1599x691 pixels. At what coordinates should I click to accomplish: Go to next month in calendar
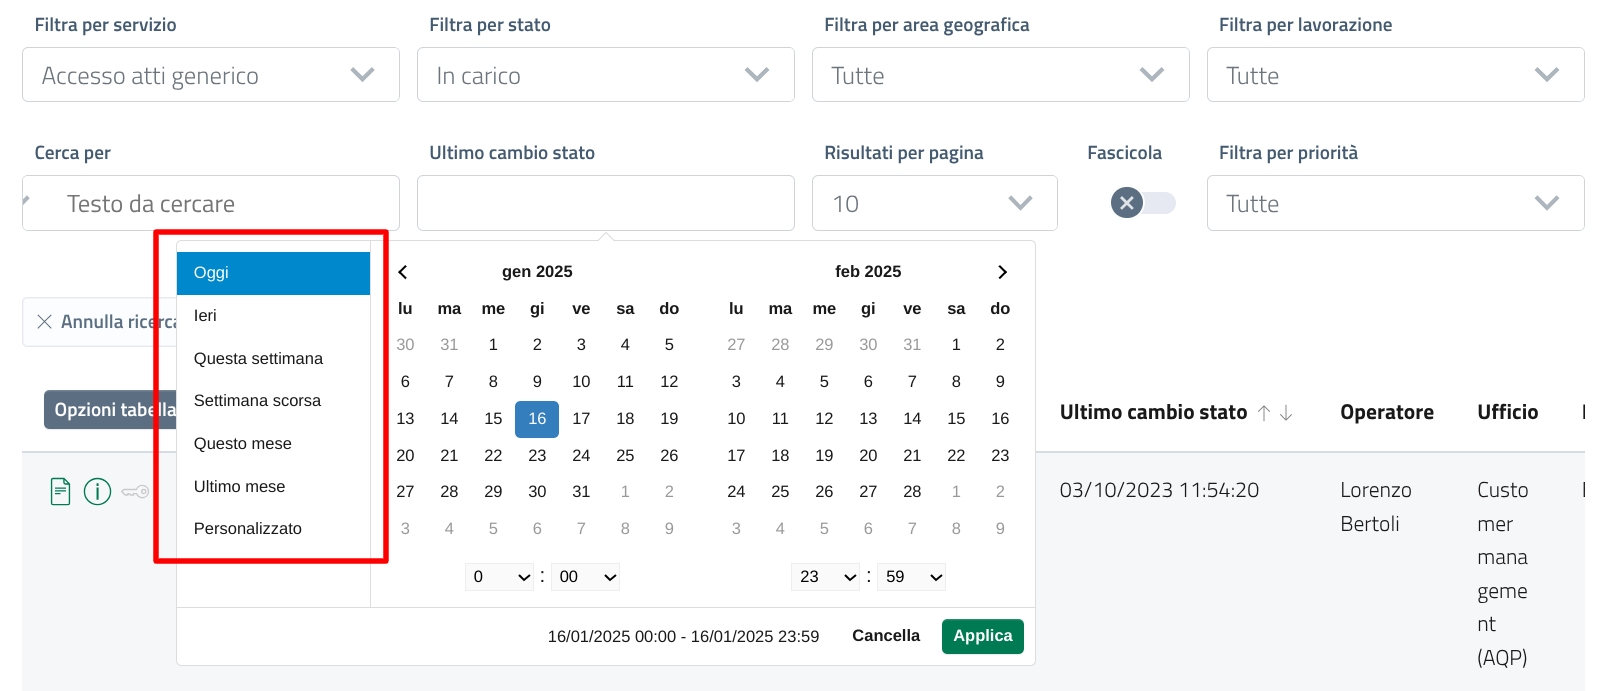1002,272
